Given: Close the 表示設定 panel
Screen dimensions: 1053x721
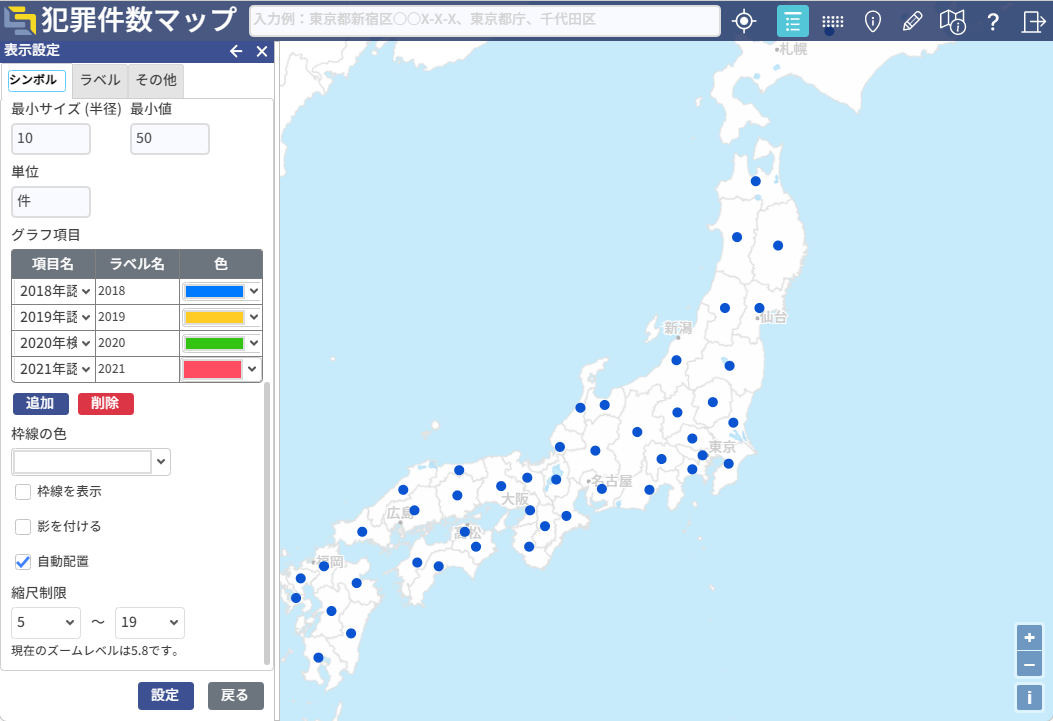Looking at the screenshot, I should point(262,51).
